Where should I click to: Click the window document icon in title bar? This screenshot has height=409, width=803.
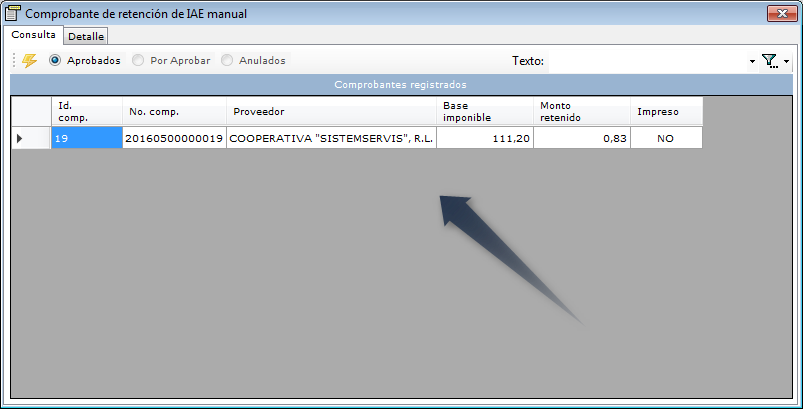point(12,14)
